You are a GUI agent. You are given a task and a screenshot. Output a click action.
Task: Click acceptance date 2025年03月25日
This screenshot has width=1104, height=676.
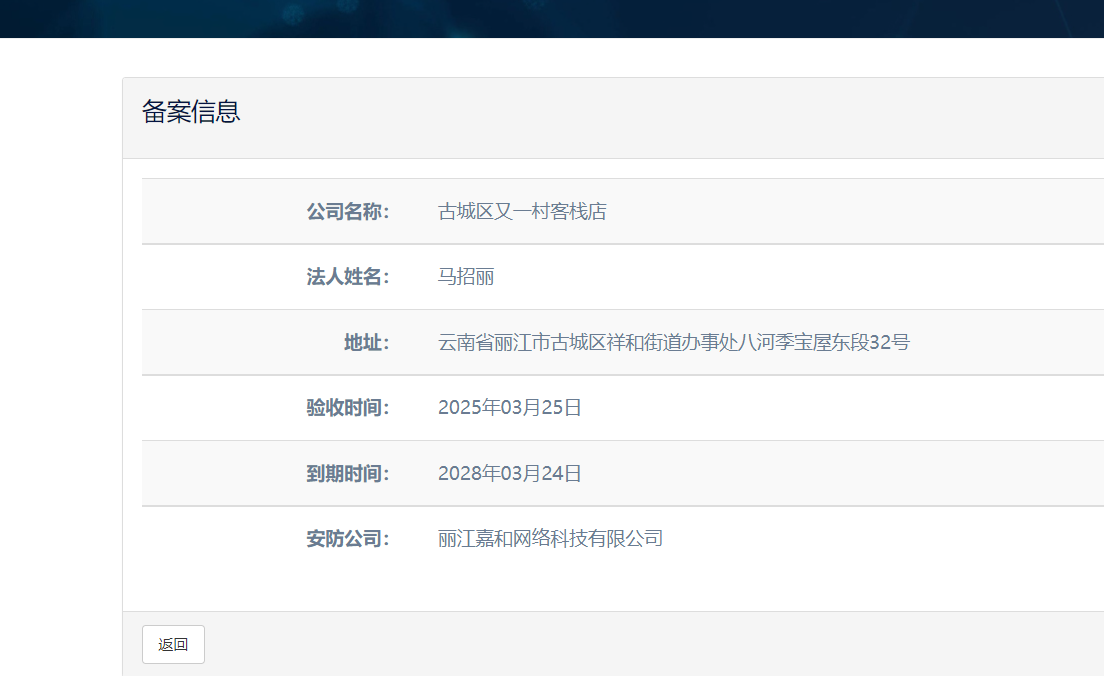tap(510, 408)
